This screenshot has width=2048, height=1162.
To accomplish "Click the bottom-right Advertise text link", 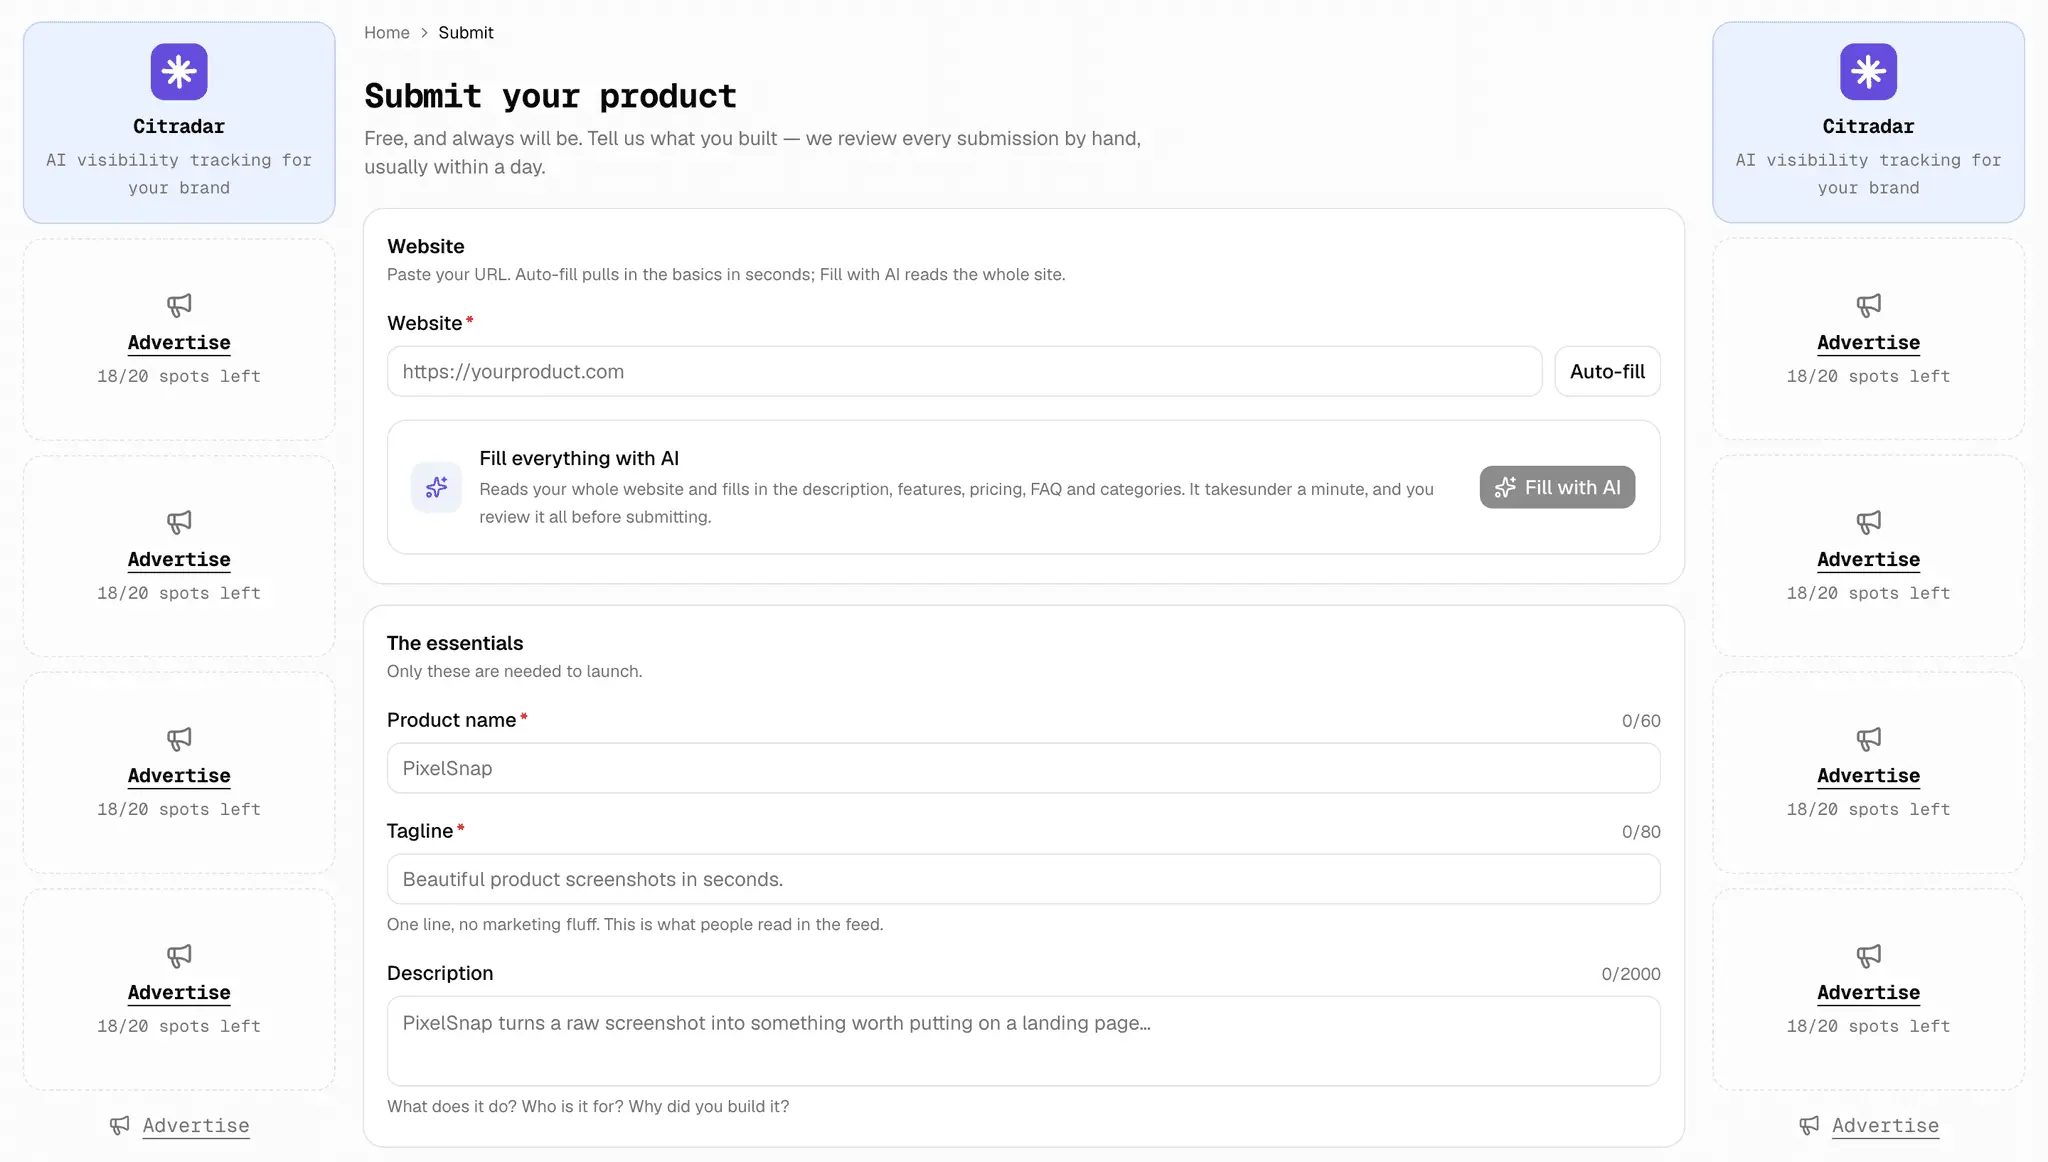I will coord(1885,1126).
